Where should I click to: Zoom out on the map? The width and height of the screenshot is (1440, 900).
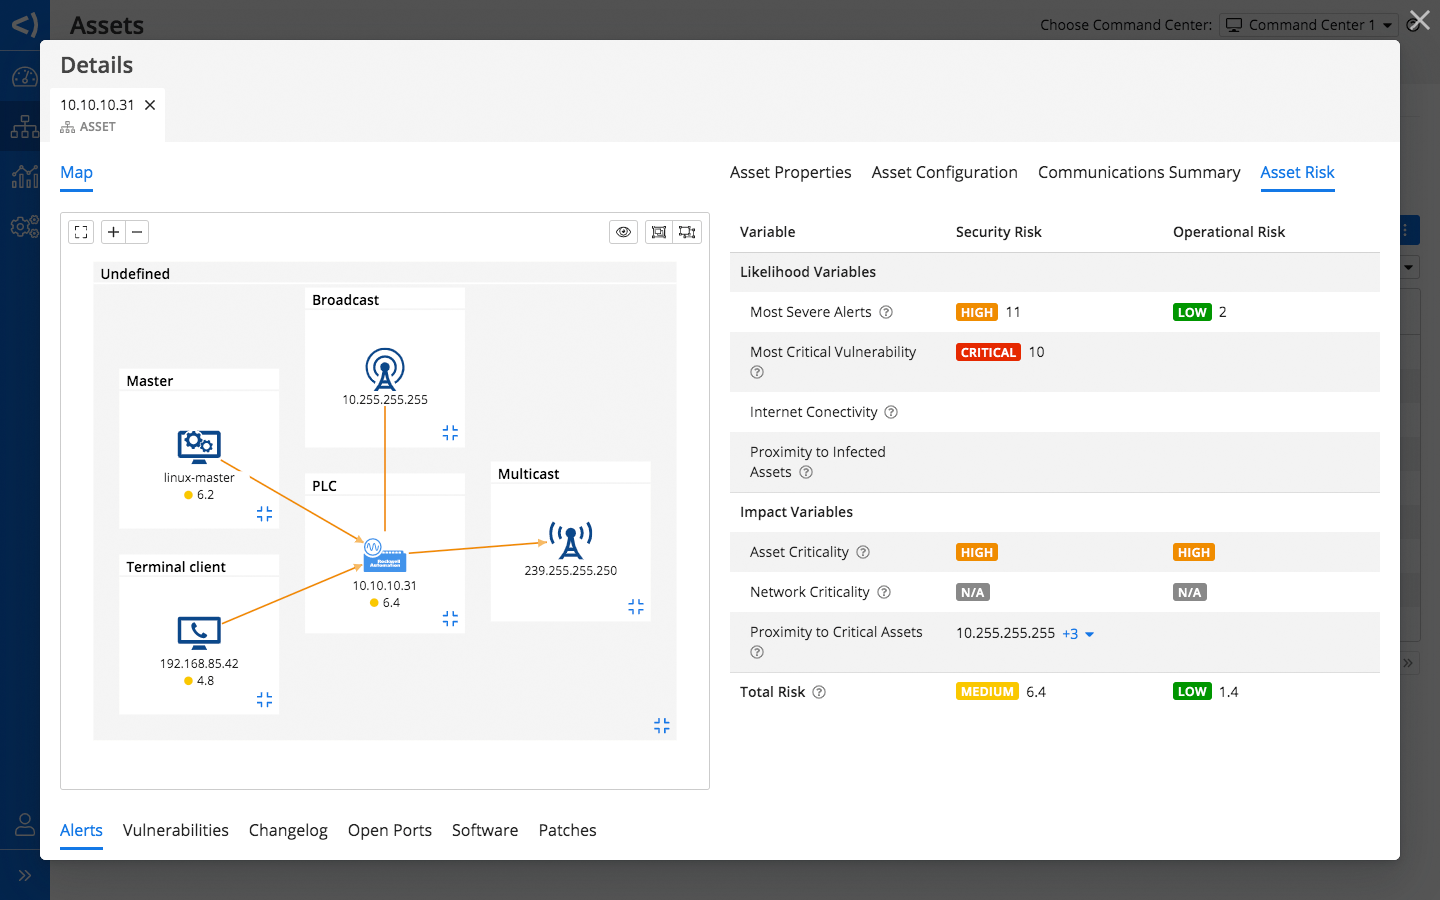coord(138,232)
